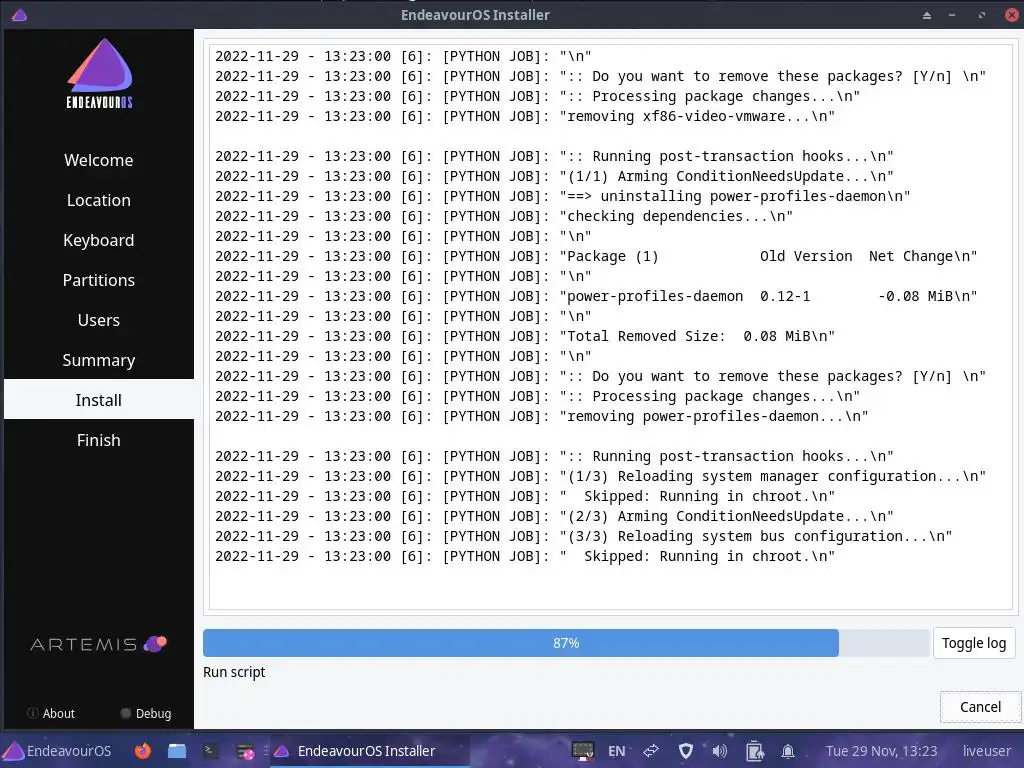The width and height of the screenshot is (1024, 768).
Task: Select the Finish step in sidebar
Action: (x=99, y=440)
